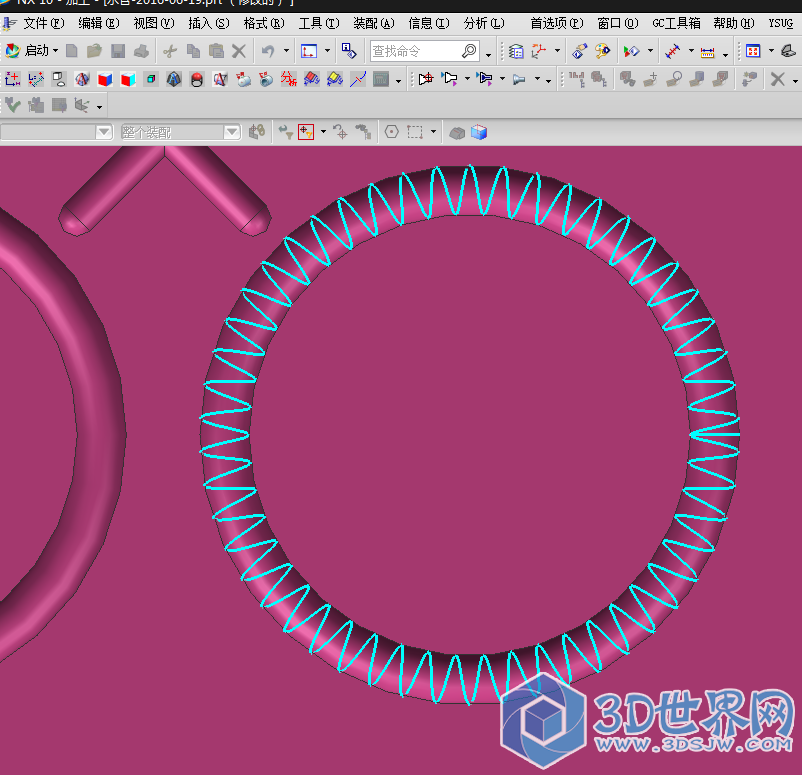Screen dimensions: 802x775
Task: Click the green check mark icon
Action: pyautogui.click(x=13, y=105)
